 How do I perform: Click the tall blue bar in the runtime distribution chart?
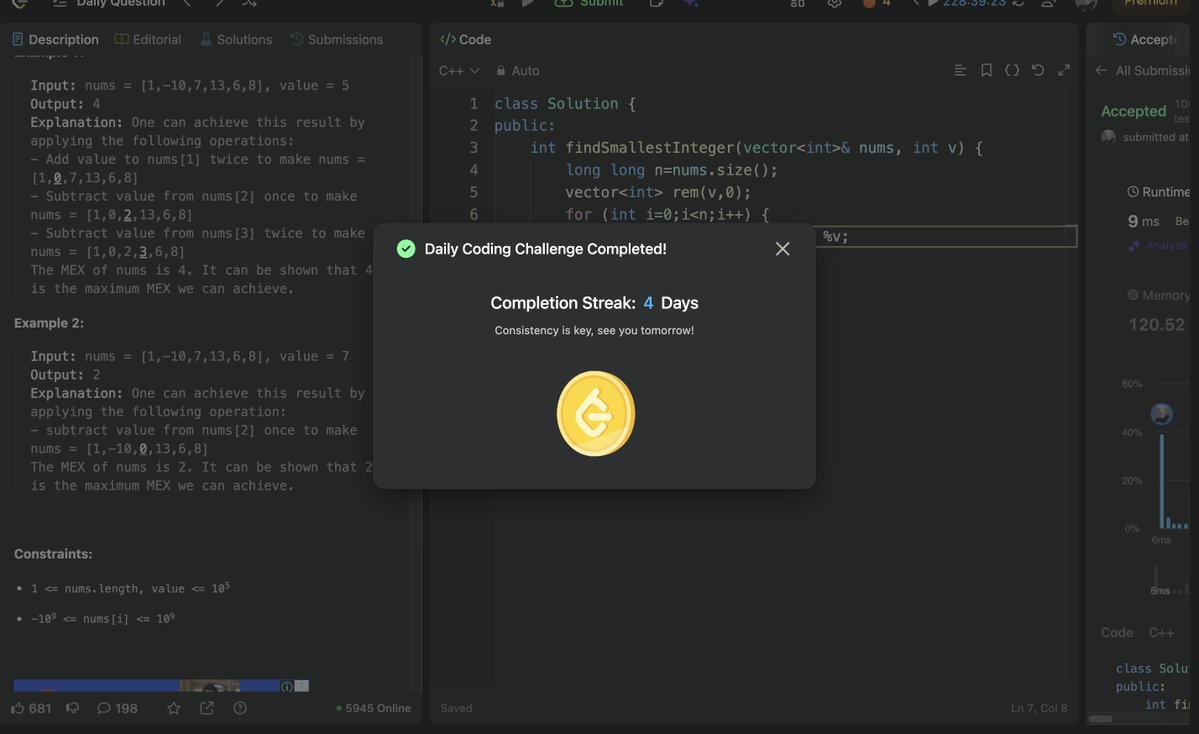pos(1162,481)
